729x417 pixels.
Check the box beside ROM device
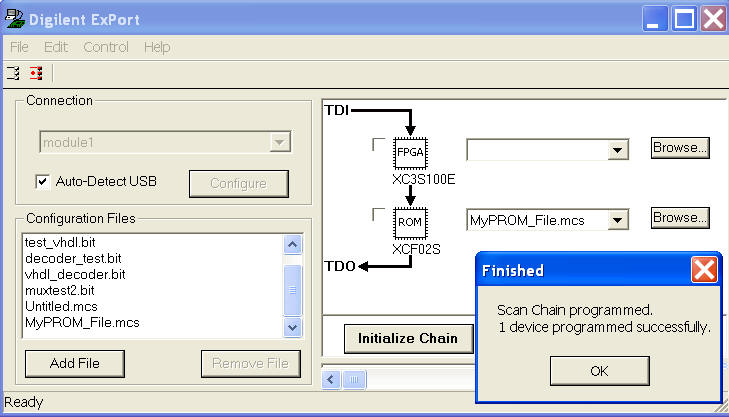[379, 214]
